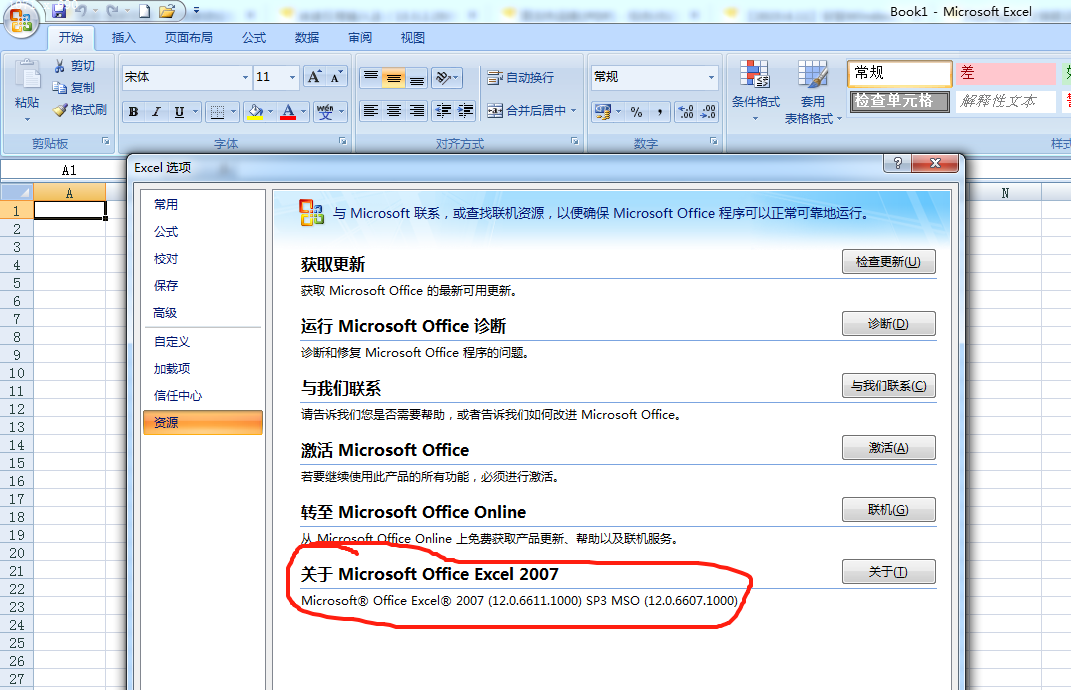Center text horizontally
Screen dimensions: 1071x690
[x=393, y=111]
